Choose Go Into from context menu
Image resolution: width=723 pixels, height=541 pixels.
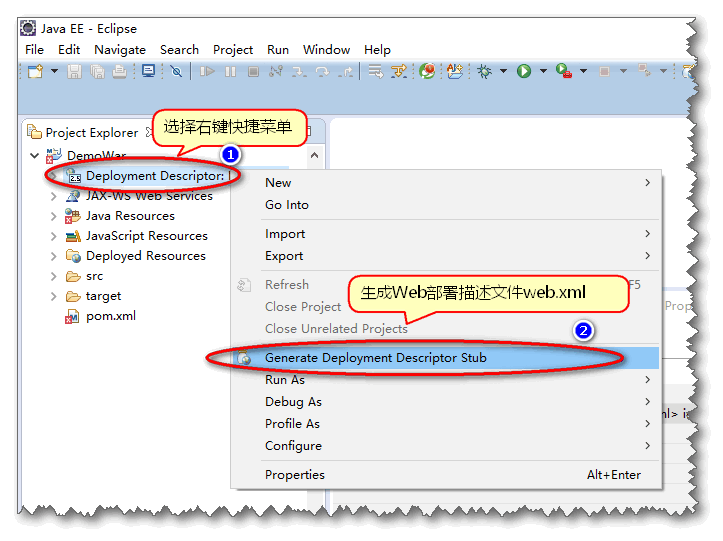coord(446,205)
